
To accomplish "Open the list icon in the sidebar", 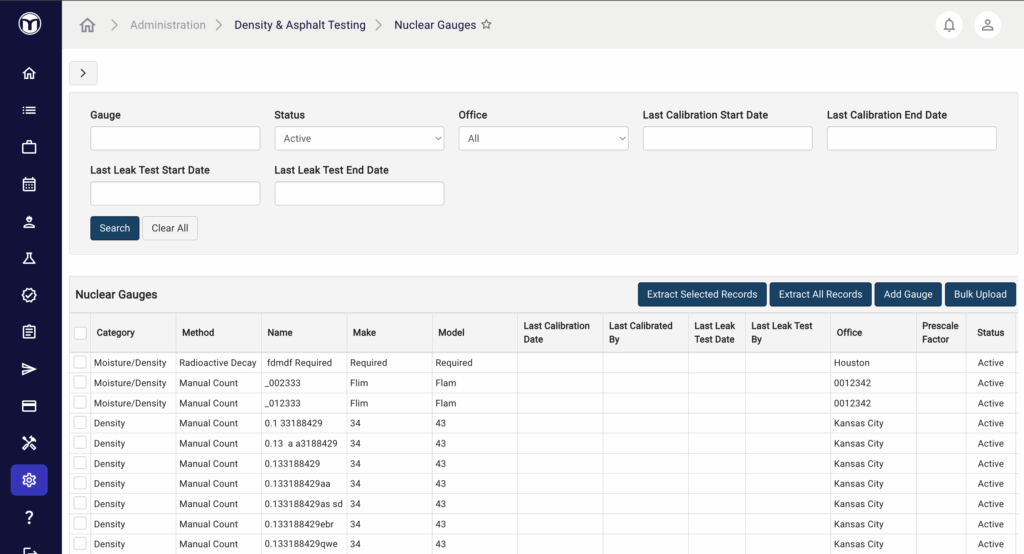I will pos(29,110).
